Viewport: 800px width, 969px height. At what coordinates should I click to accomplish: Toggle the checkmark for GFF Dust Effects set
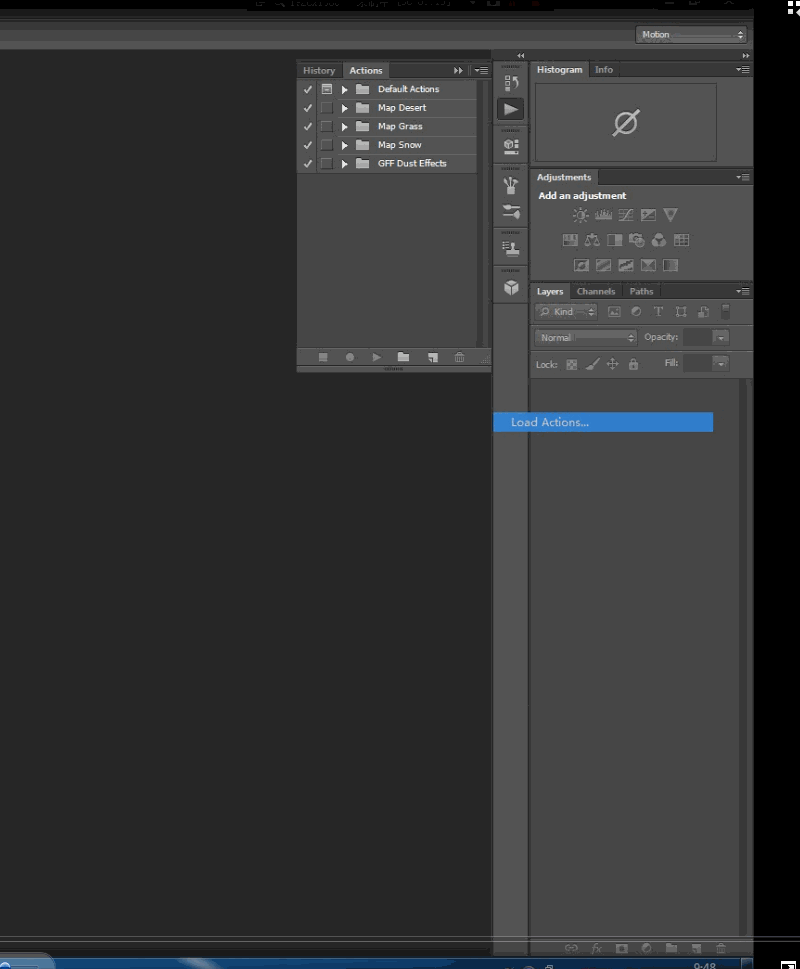pos(308,164)
